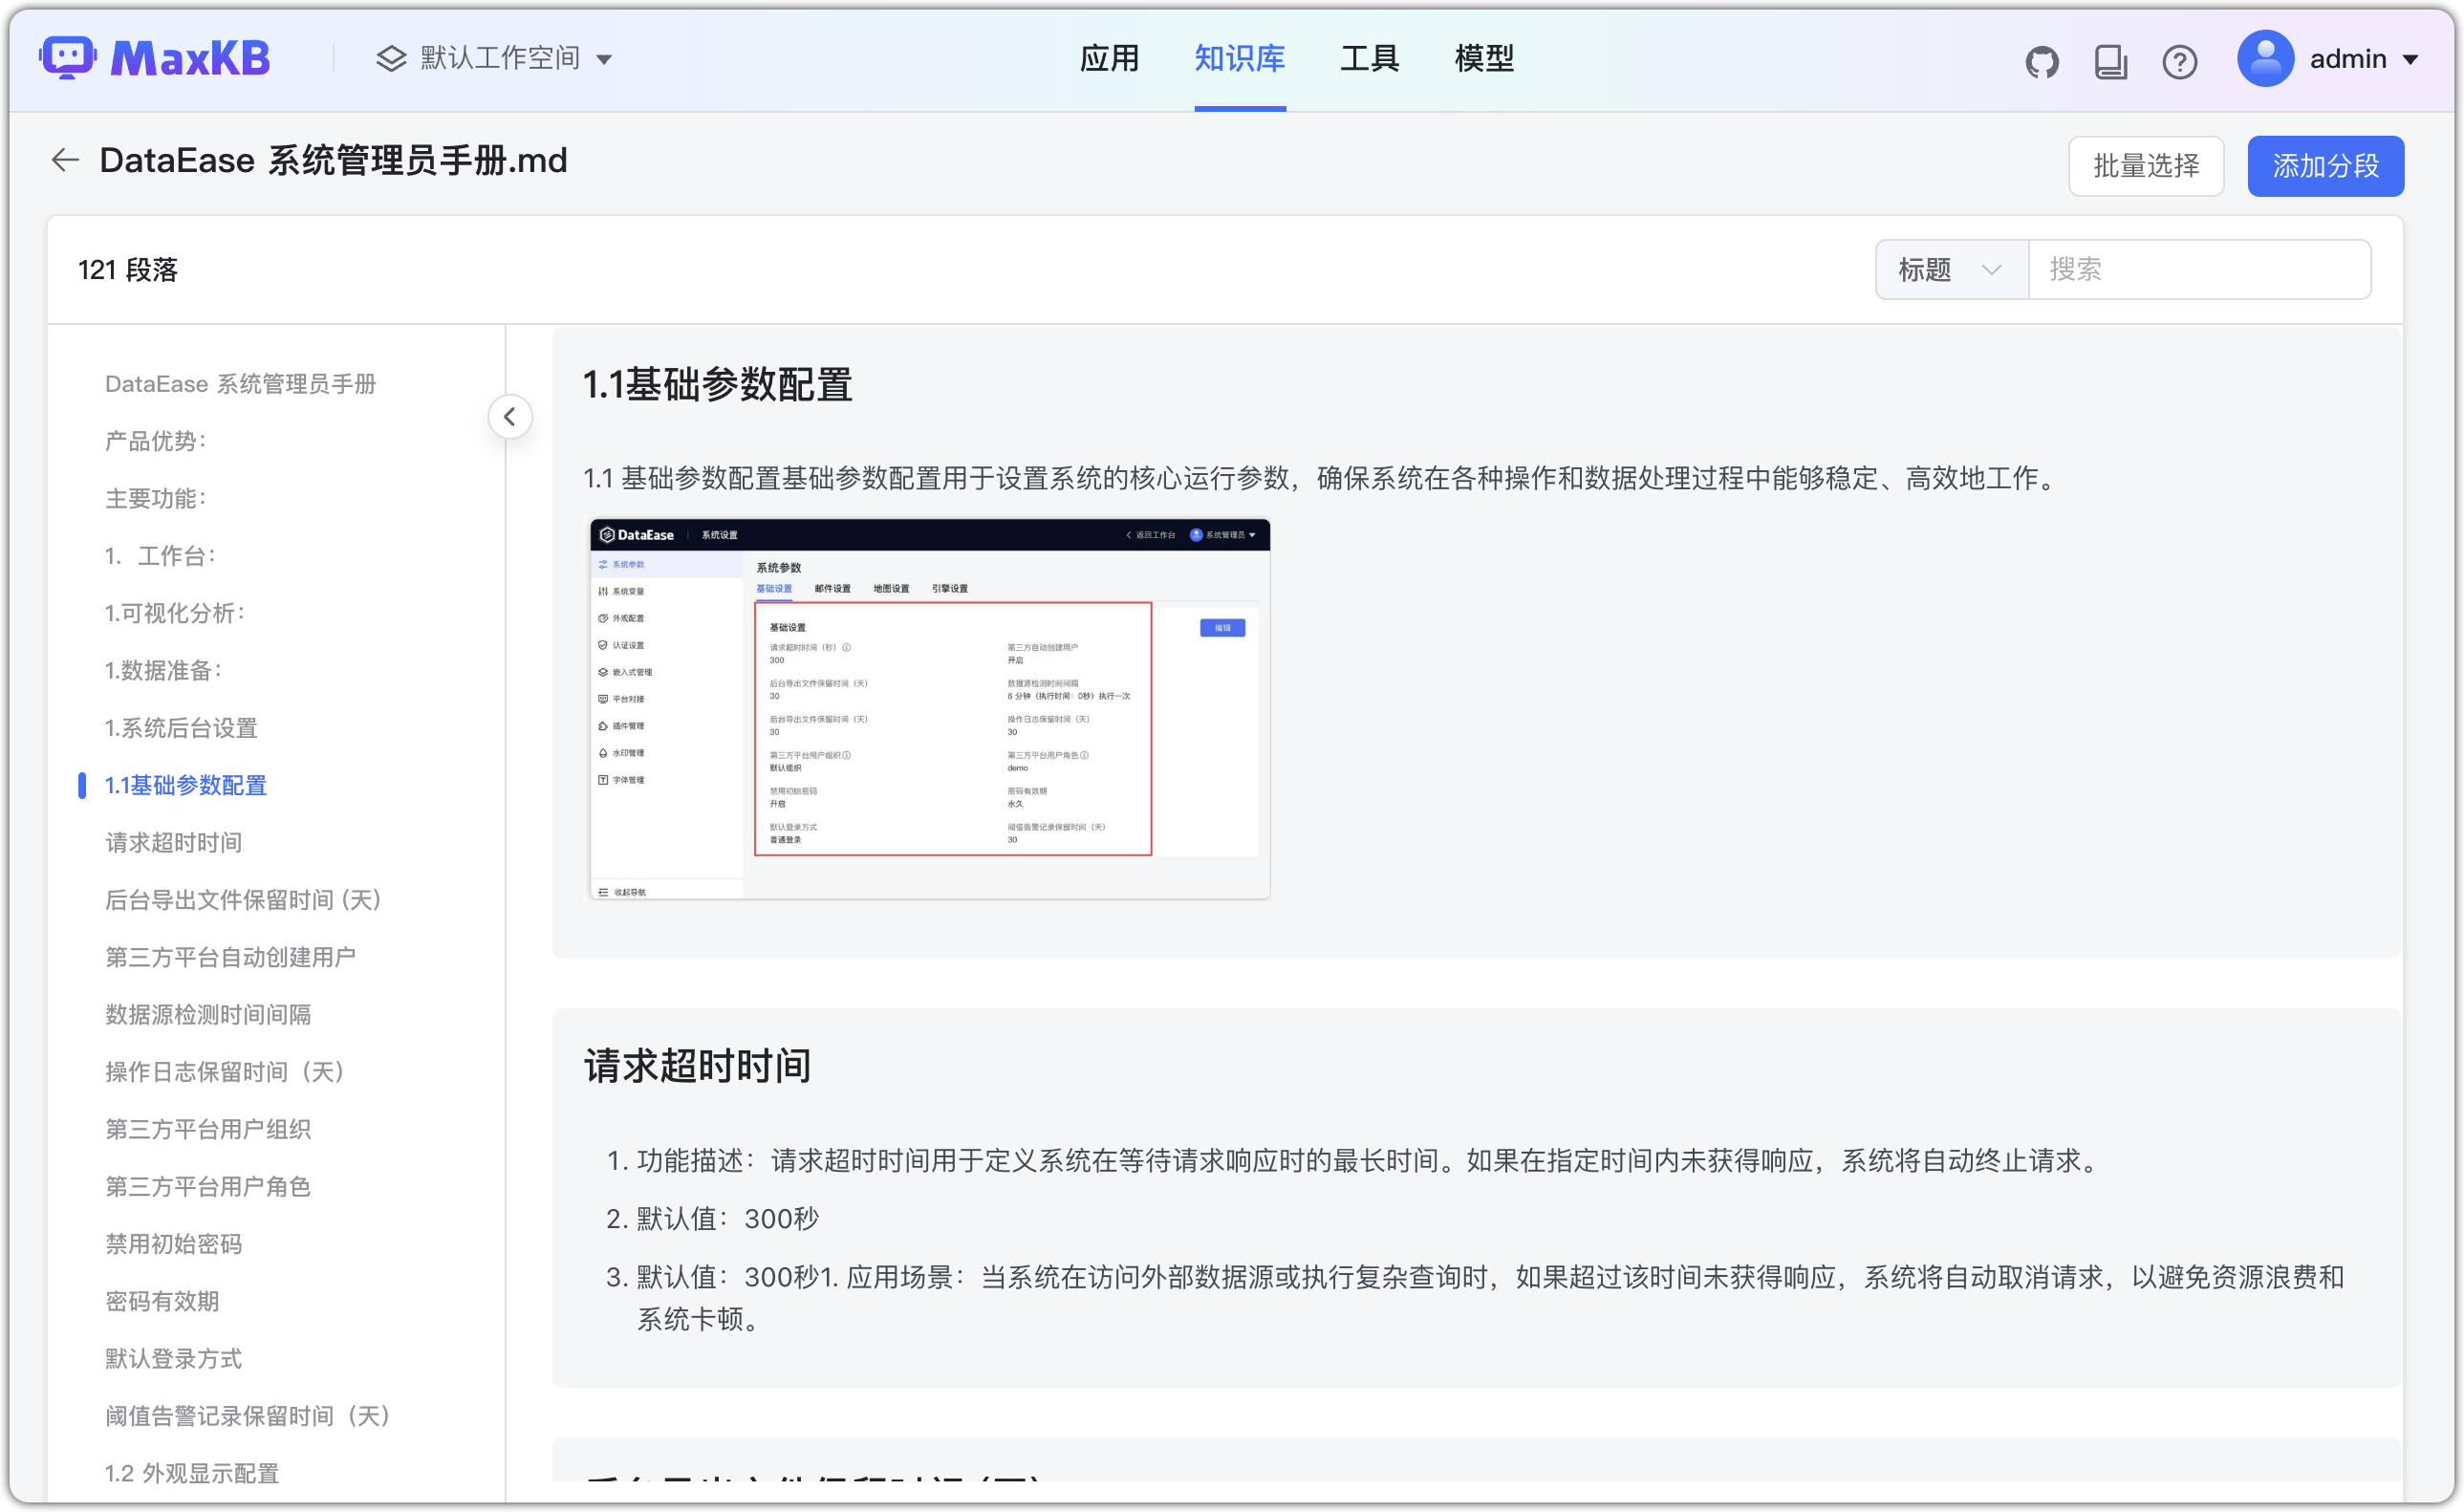Viewport: 2464px width, 1512px height.
Task: Click the MaxKB logo
Action: (155, 58)
